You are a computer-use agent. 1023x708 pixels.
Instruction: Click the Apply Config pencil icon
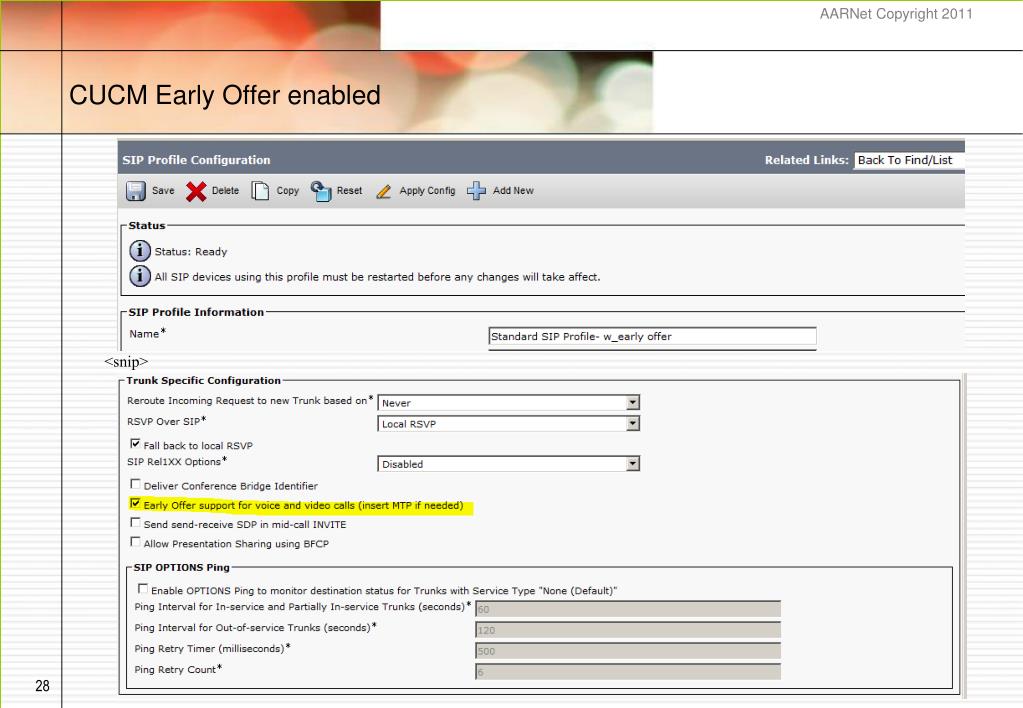pyautogui.click(x=384, y=191)
